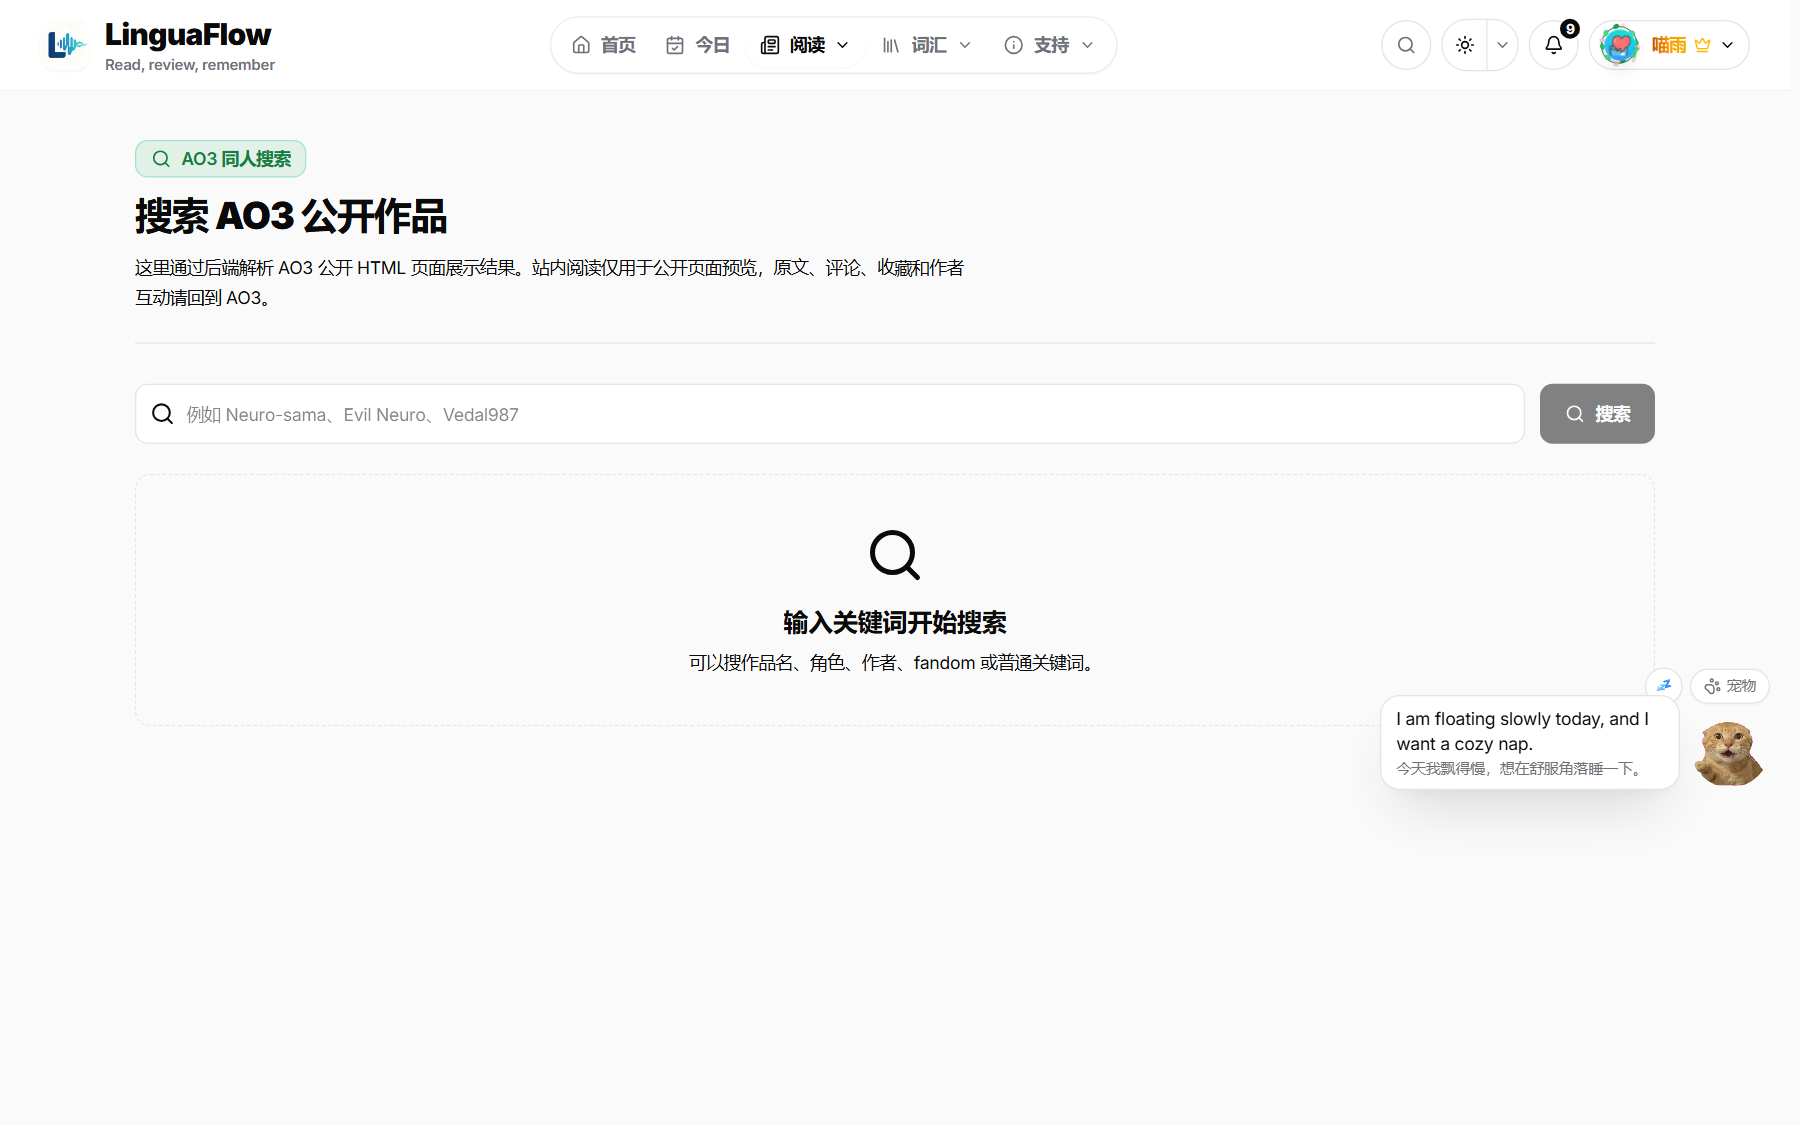
Task: Focus the AO3 keyword search field
Action: coord(830,414)
